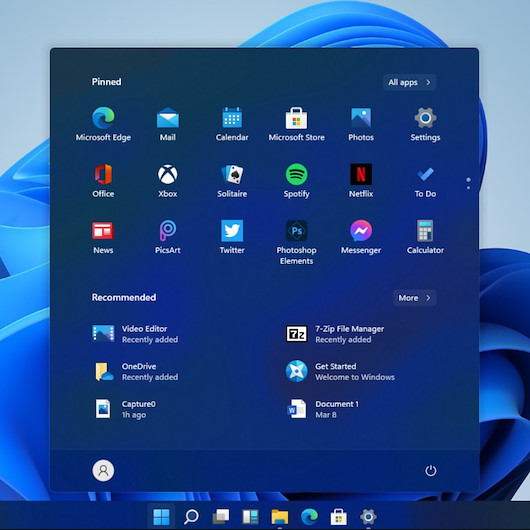
Task: Launch the Mail app
Action: (168, 124)
